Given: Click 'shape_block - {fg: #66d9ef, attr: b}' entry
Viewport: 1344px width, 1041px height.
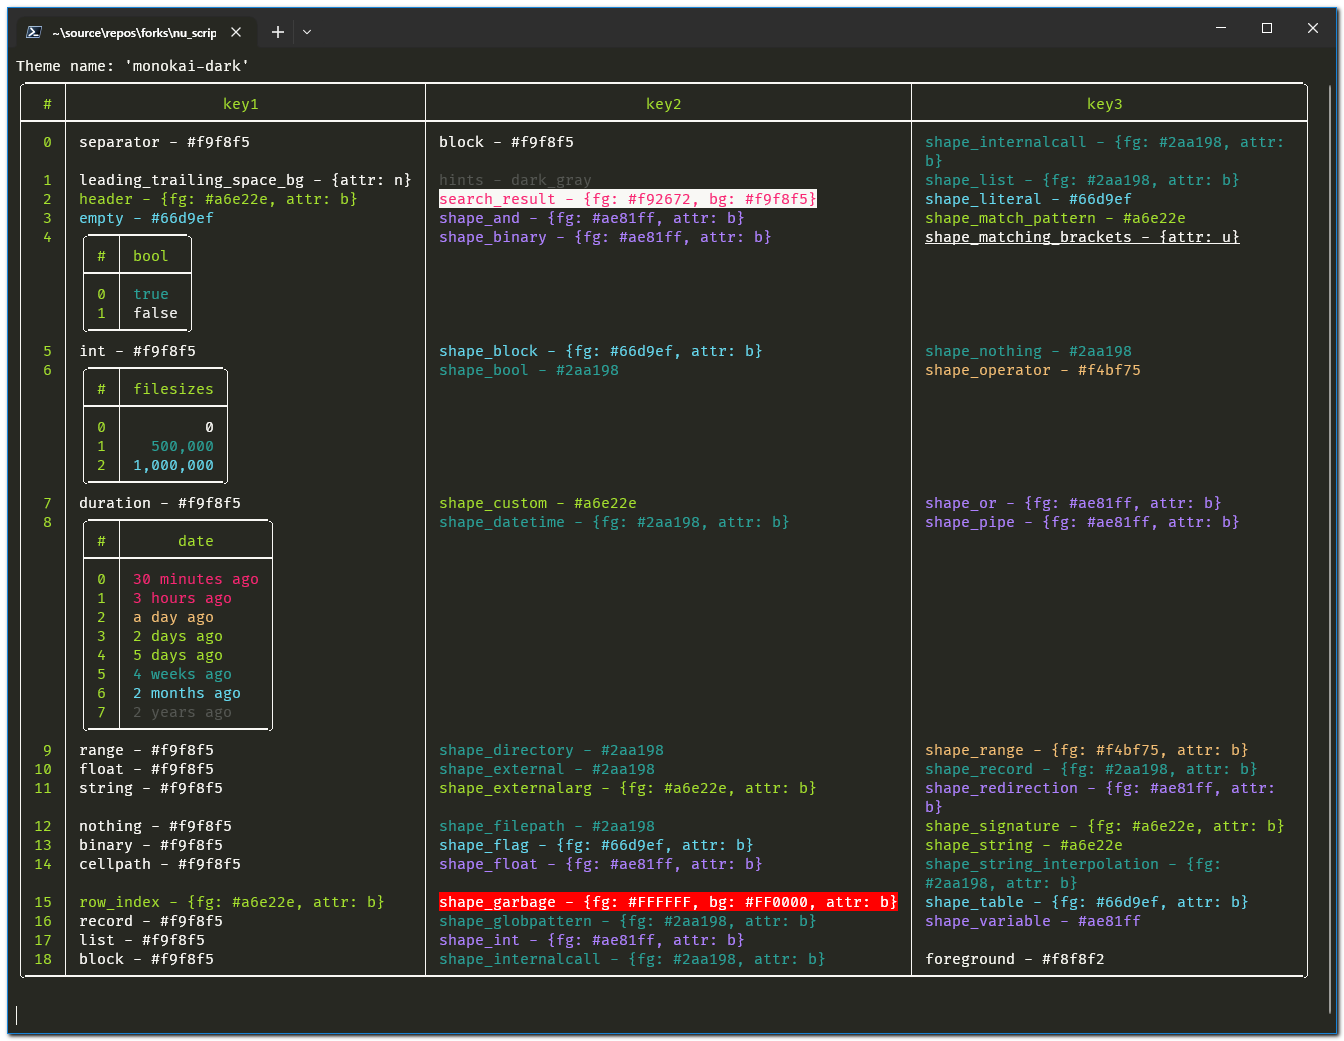Looking at the screenshot, I should click(601, 351).
